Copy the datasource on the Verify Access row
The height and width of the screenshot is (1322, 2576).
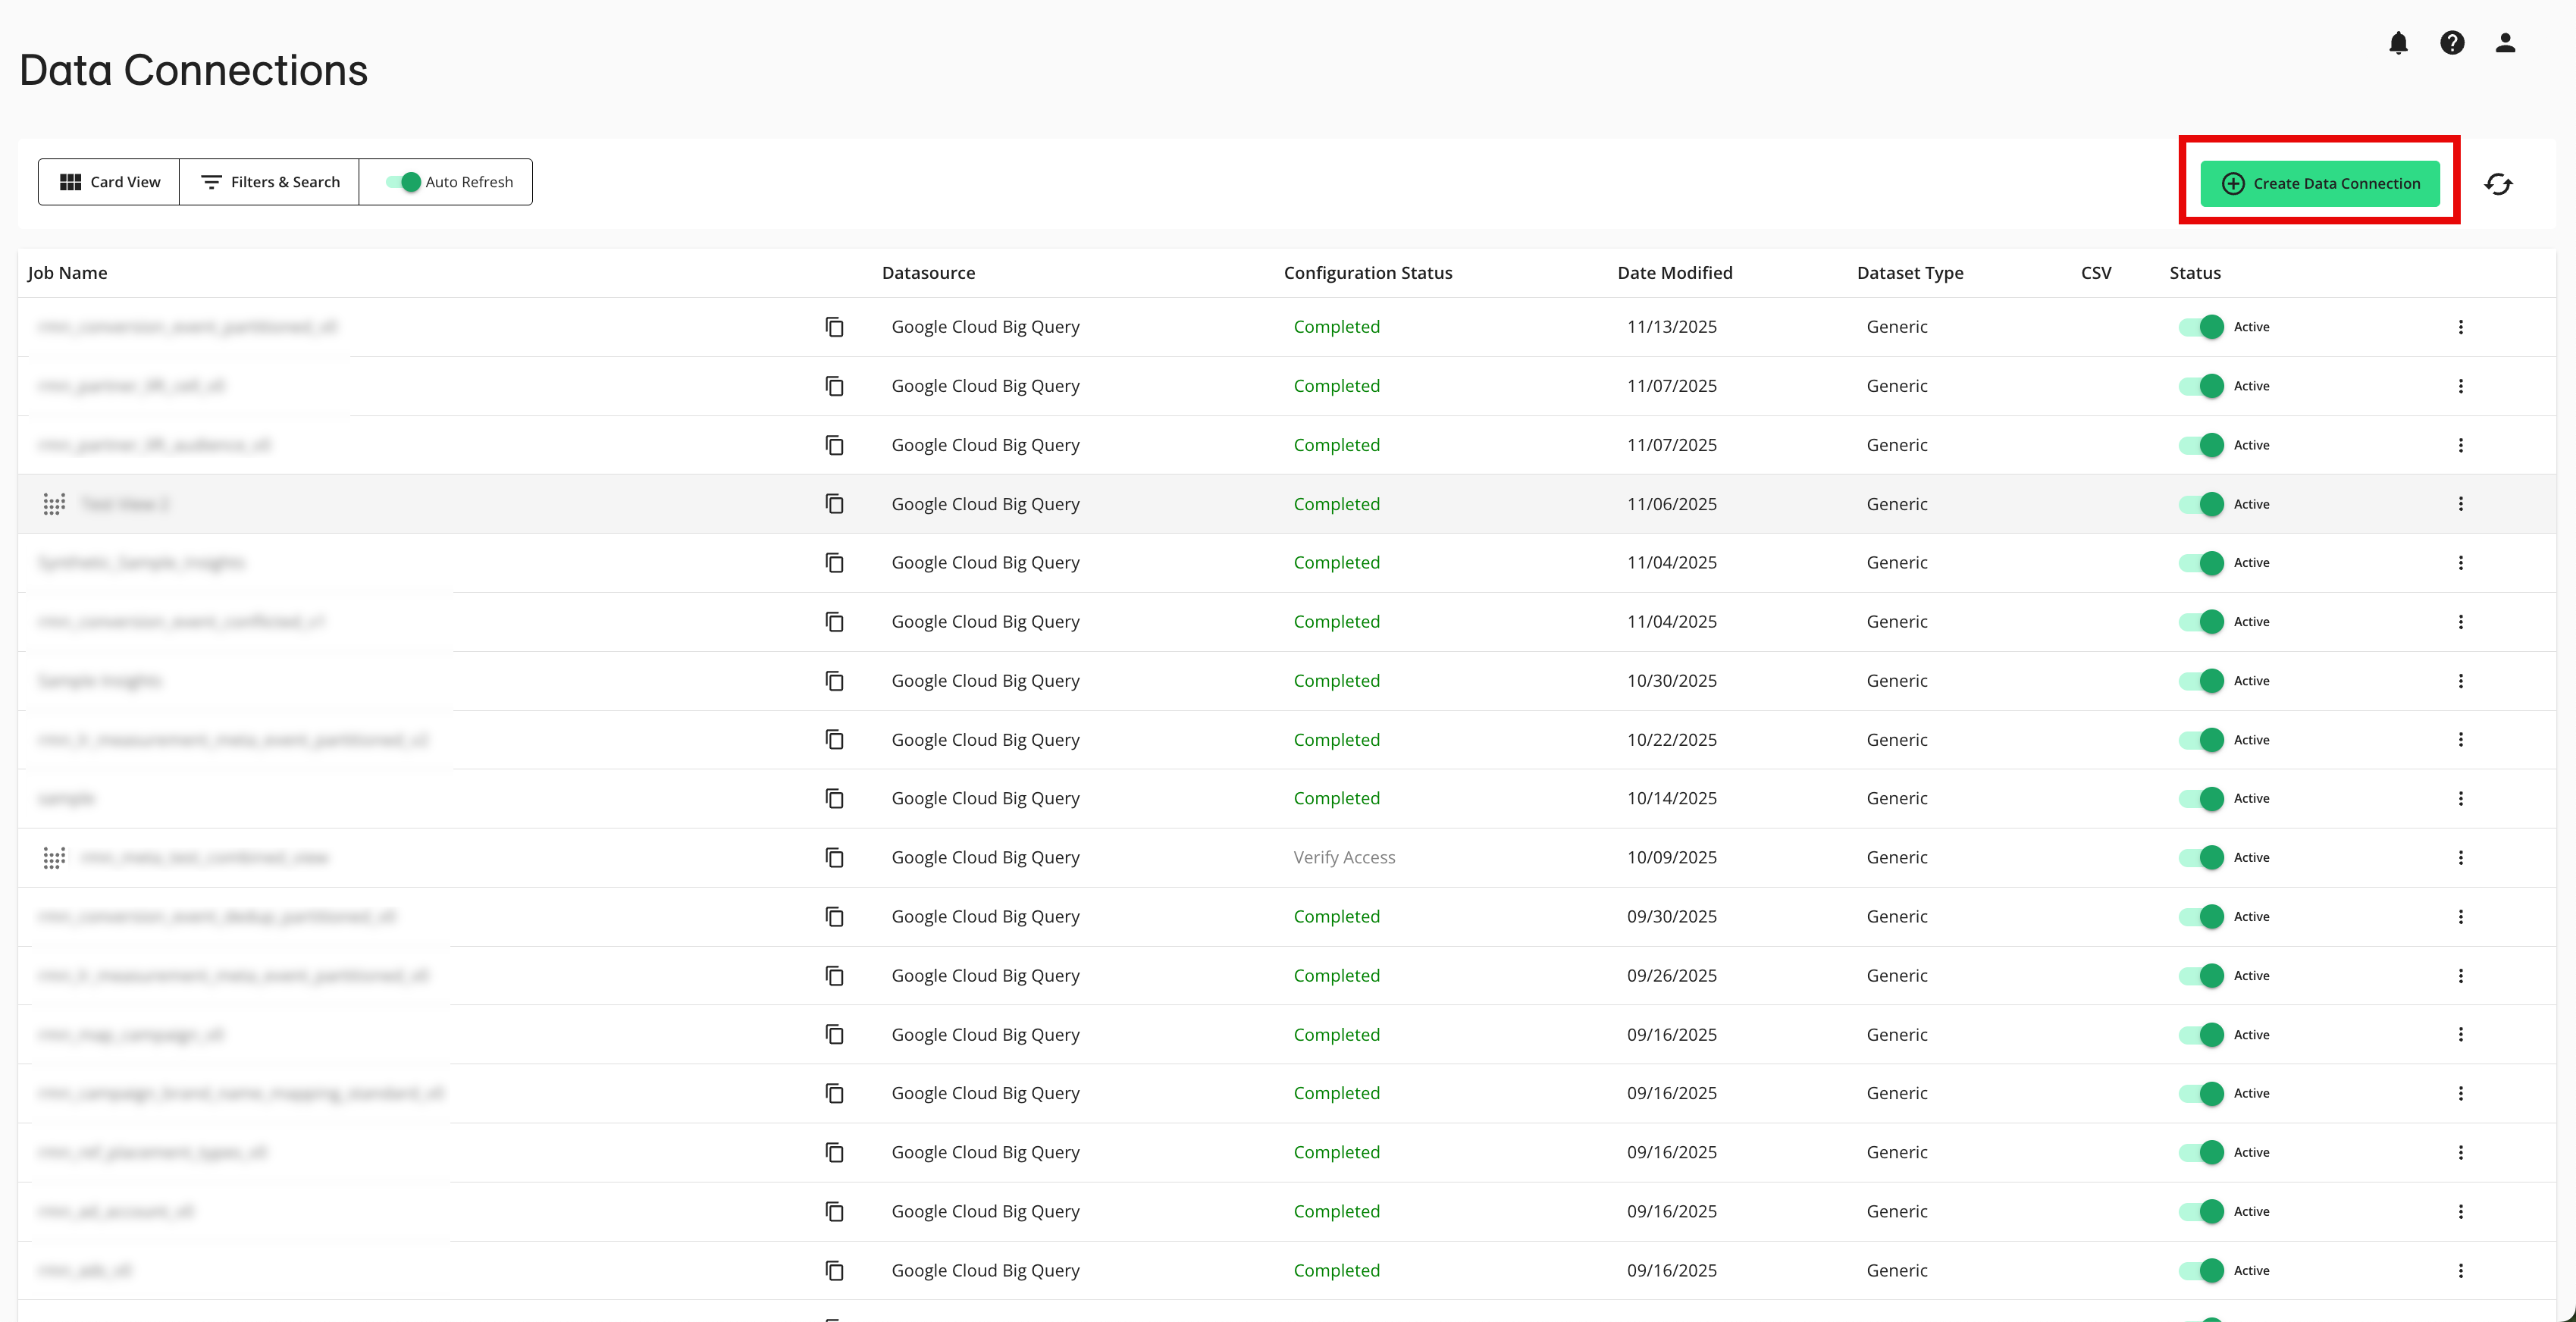[x=835, y=857]
